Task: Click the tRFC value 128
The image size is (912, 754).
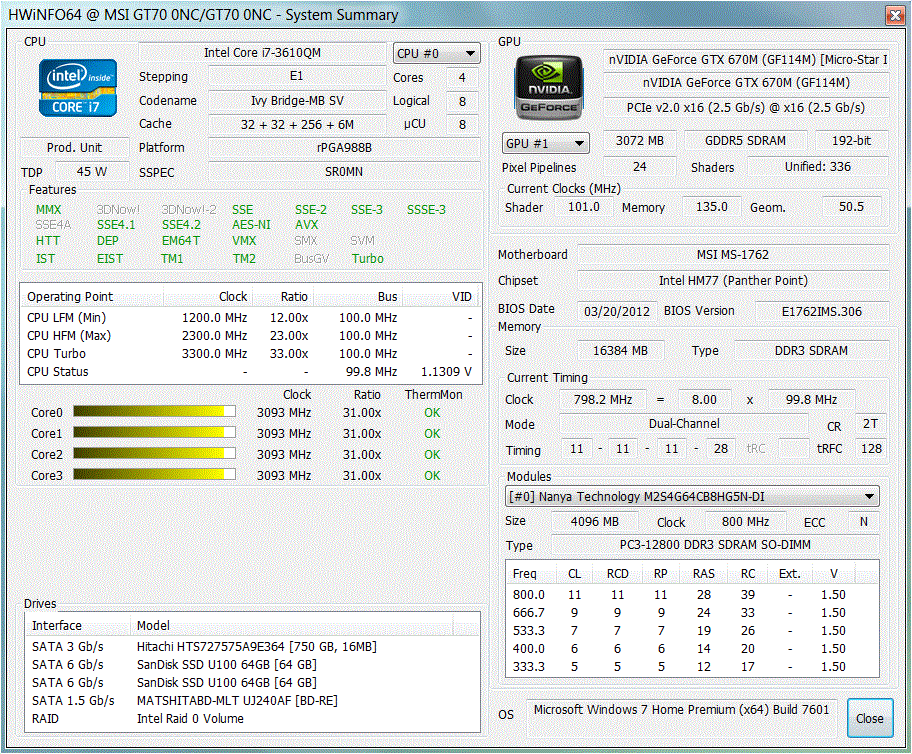Action: tap(871, 449)
